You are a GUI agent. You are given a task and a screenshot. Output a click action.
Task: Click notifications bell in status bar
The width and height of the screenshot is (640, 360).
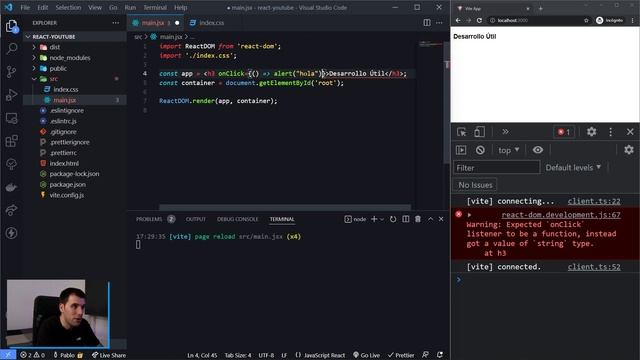440,355
